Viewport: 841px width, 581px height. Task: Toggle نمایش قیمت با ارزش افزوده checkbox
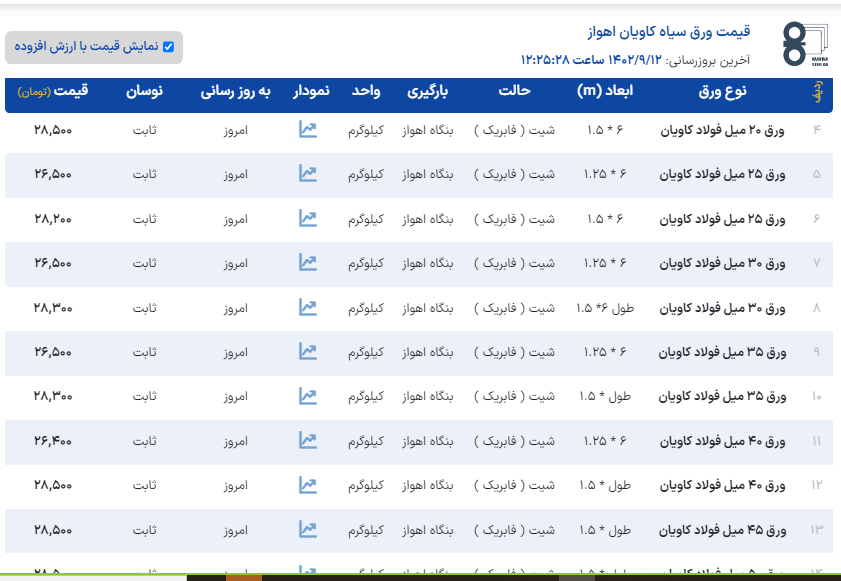[x=168, y=46]
